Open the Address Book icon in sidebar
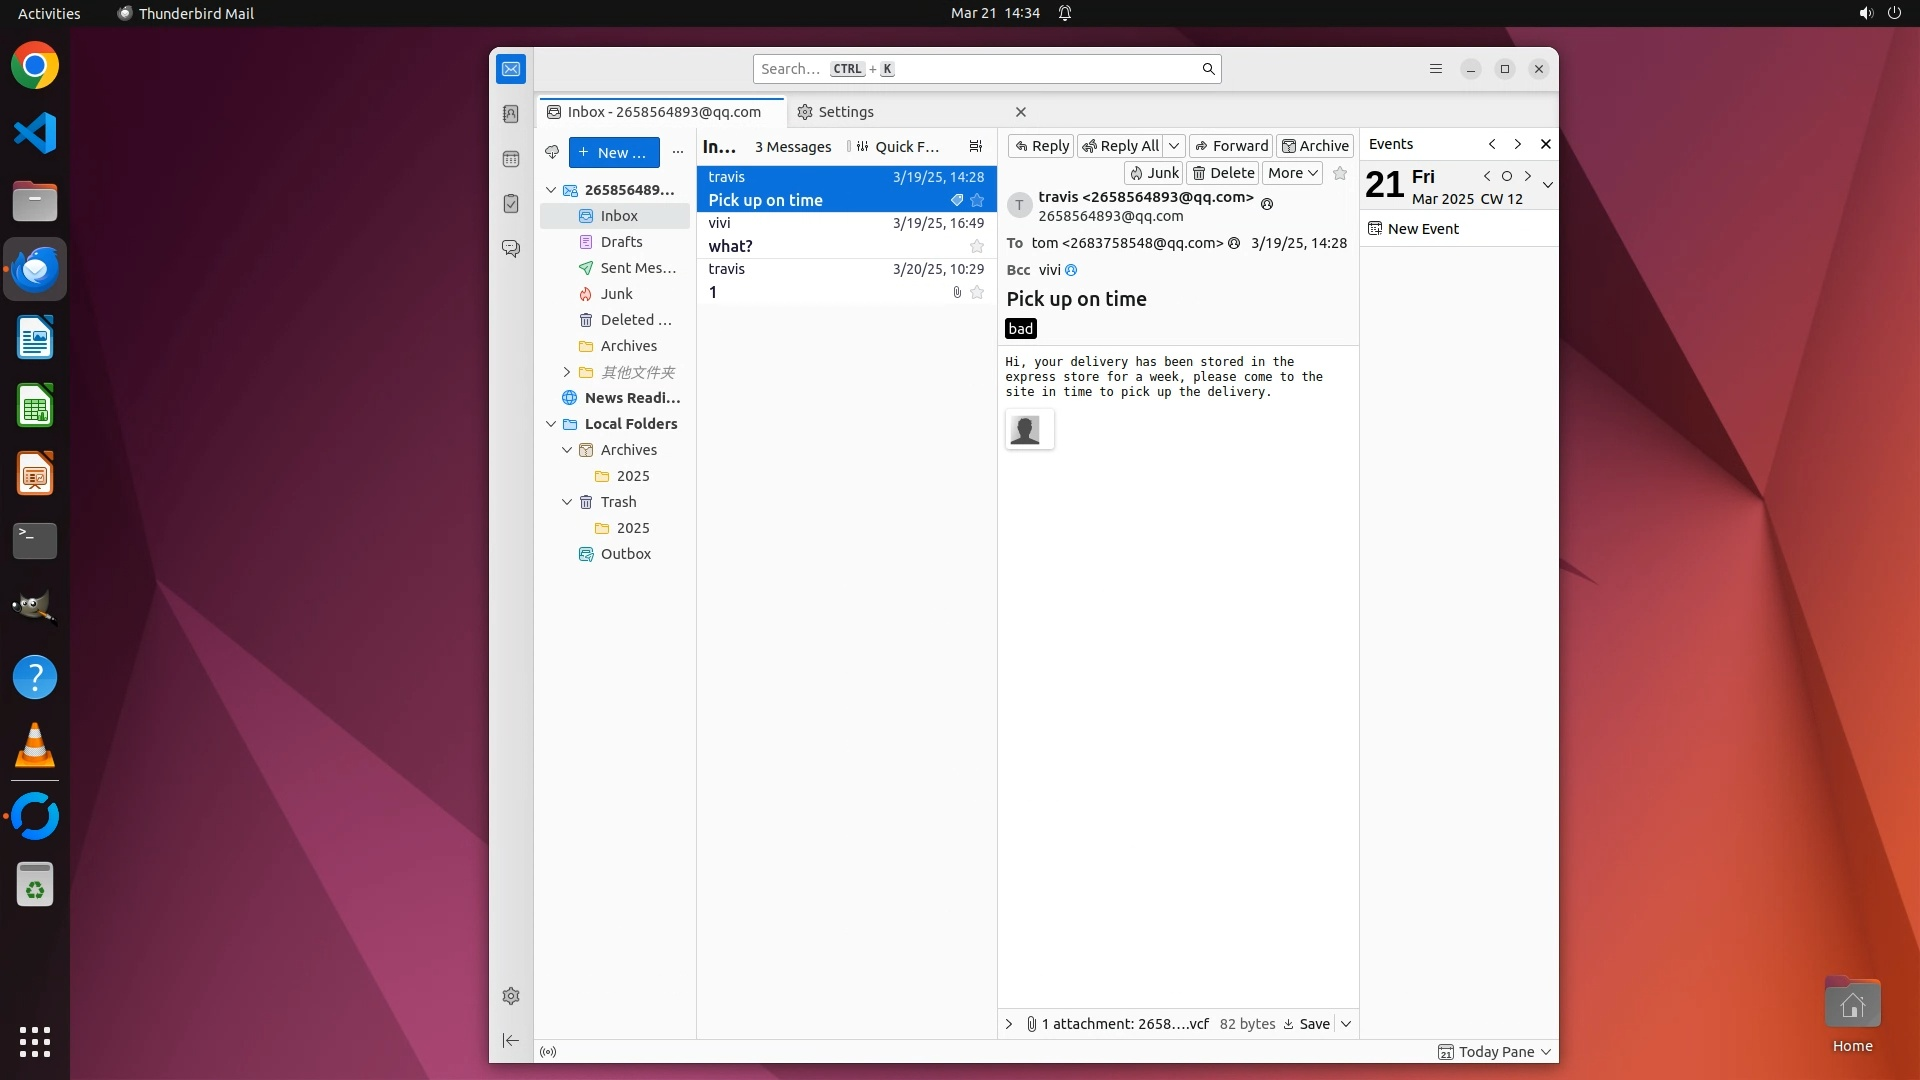 (x=511, y=114)
